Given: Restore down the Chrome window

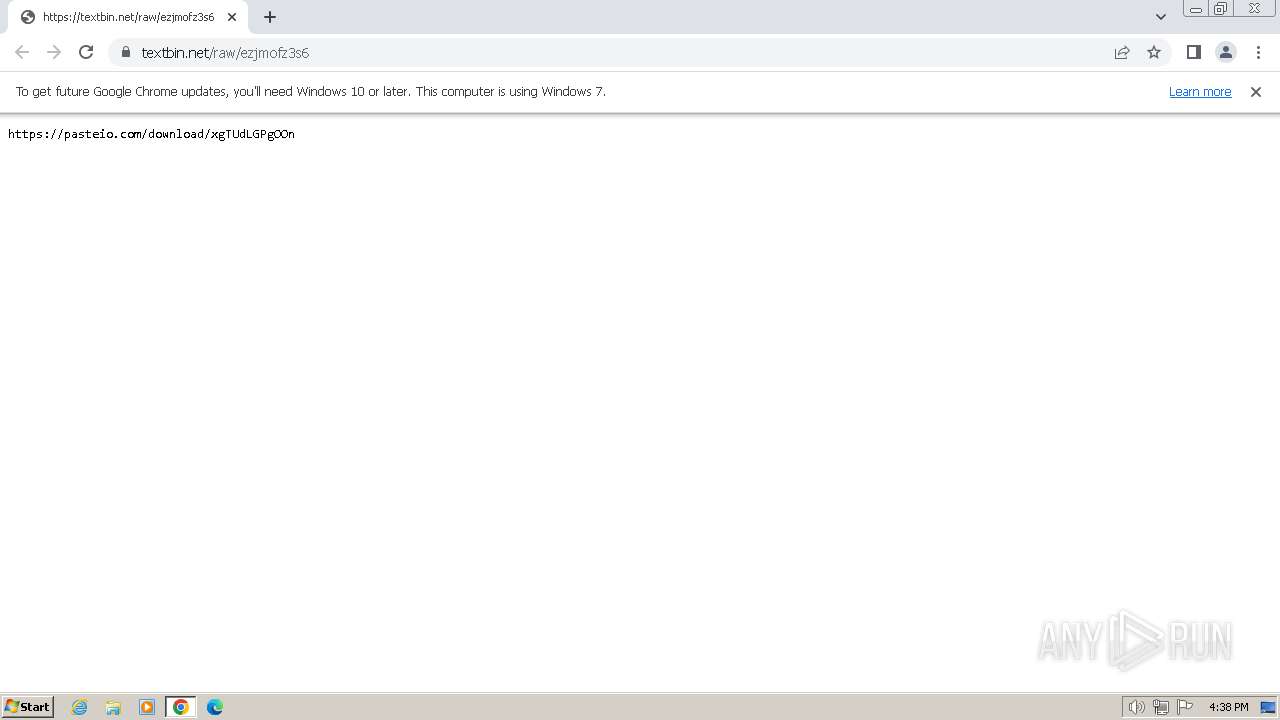Looking at the screenshot, I should coord(1221,9).
